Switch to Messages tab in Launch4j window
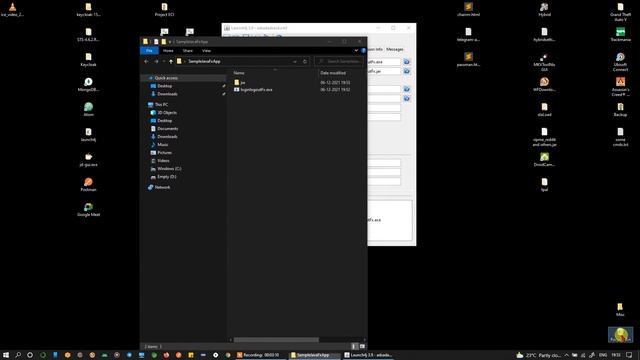Screen dimensions: 640x360 [x=395, y=49]
